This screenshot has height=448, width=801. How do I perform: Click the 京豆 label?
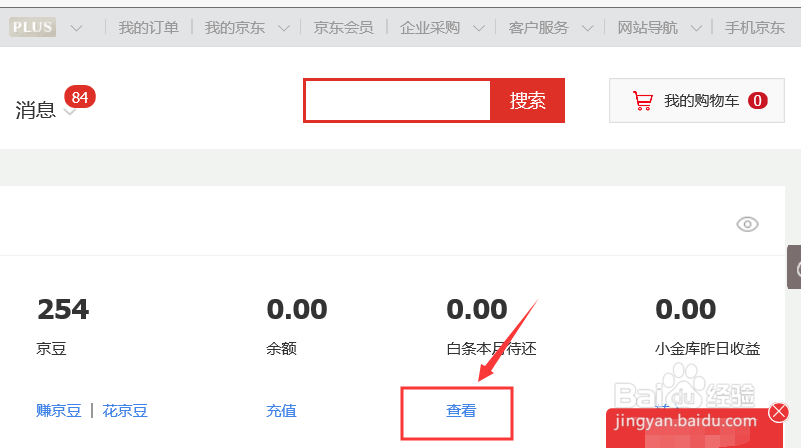tap(51, 349)
